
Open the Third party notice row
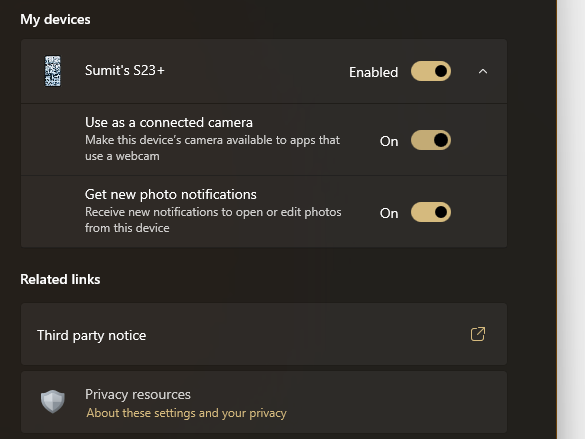click(264, 334)
